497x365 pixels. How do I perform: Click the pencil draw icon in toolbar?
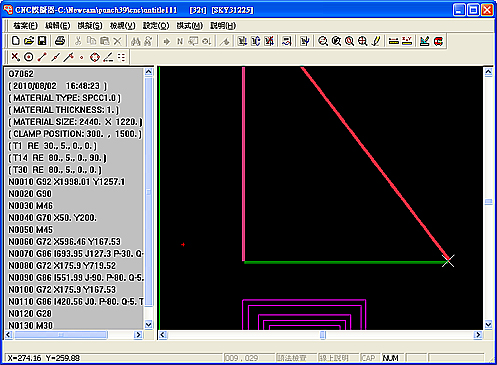click(x=376, y=41)
